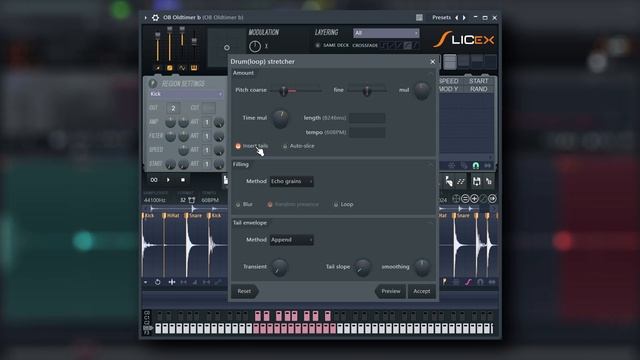
Task: Toggle the Blur option
Action: coord(244,204)
